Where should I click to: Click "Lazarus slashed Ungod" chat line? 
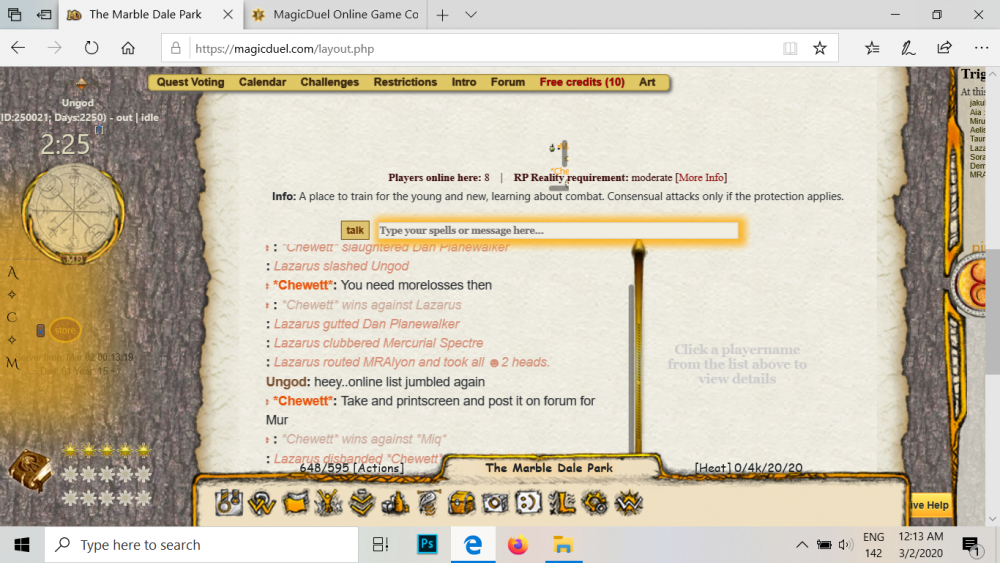pyautogui.click(x=341, y=266)
